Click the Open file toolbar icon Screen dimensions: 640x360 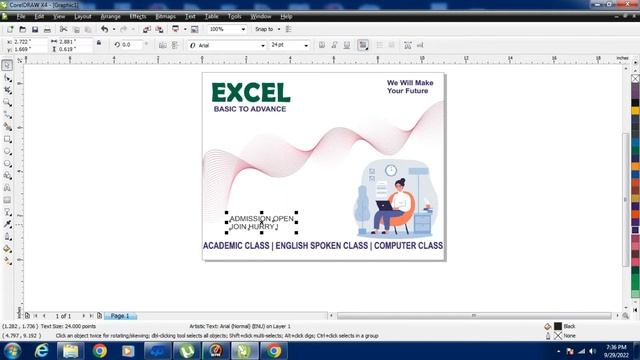click(x=22, y=29)
